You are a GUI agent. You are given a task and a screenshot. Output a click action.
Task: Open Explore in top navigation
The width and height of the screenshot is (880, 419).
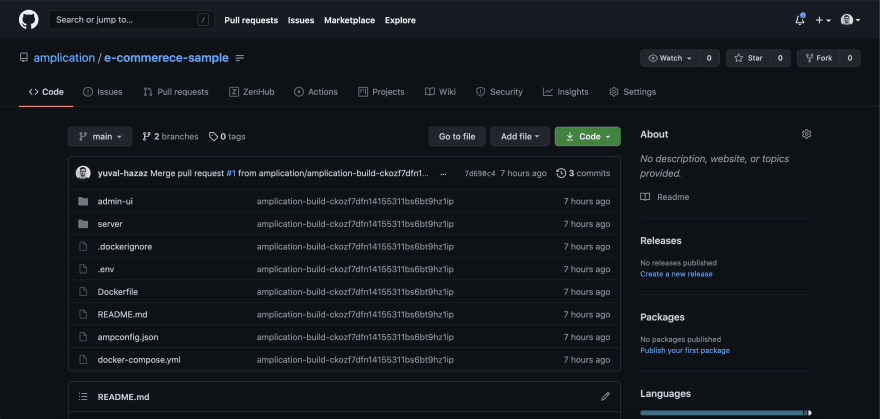click(x=400, y=20)
